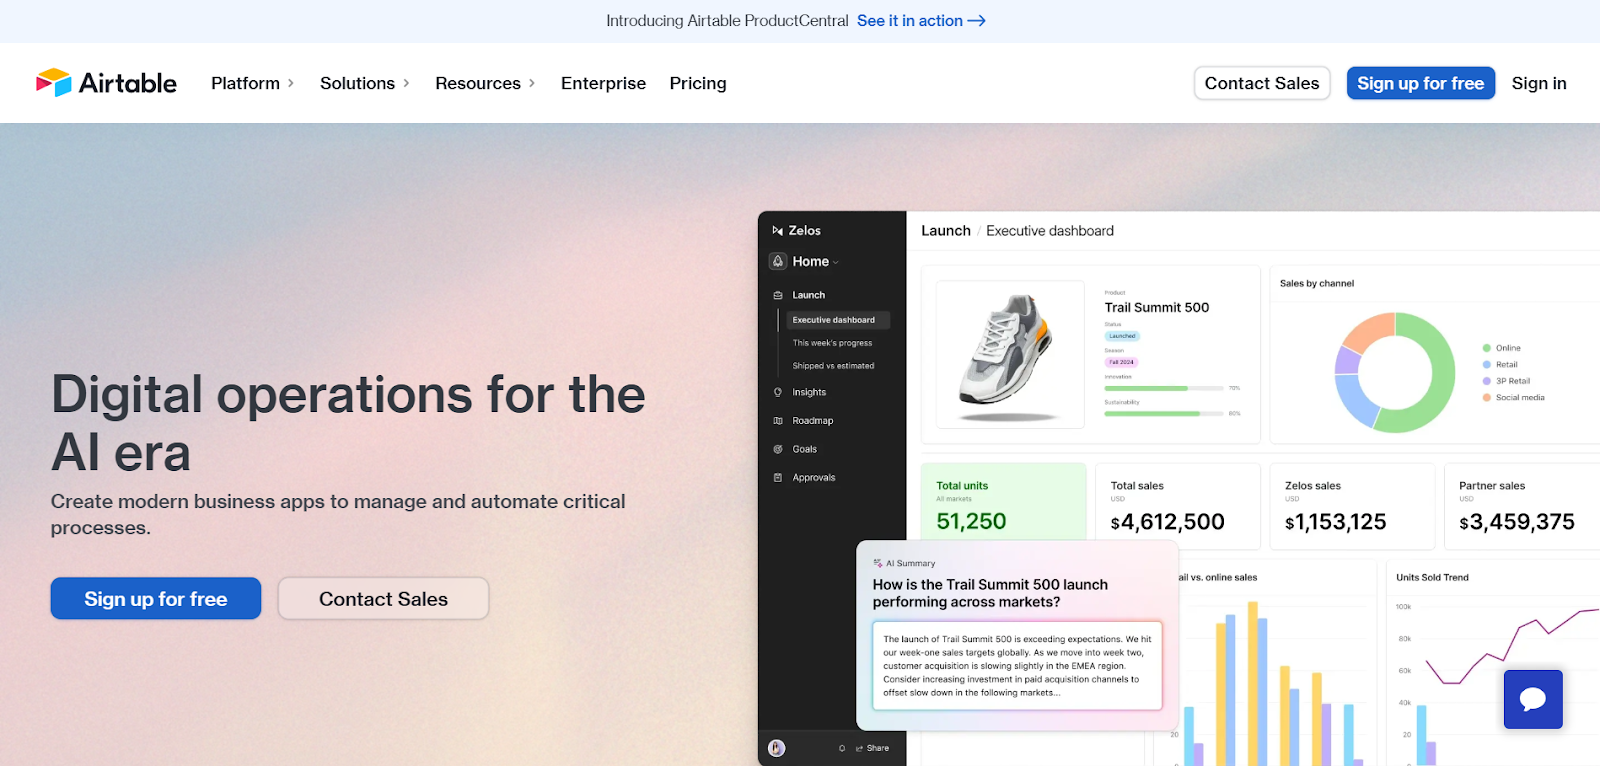Expand the Platform menu

point(252,83)
